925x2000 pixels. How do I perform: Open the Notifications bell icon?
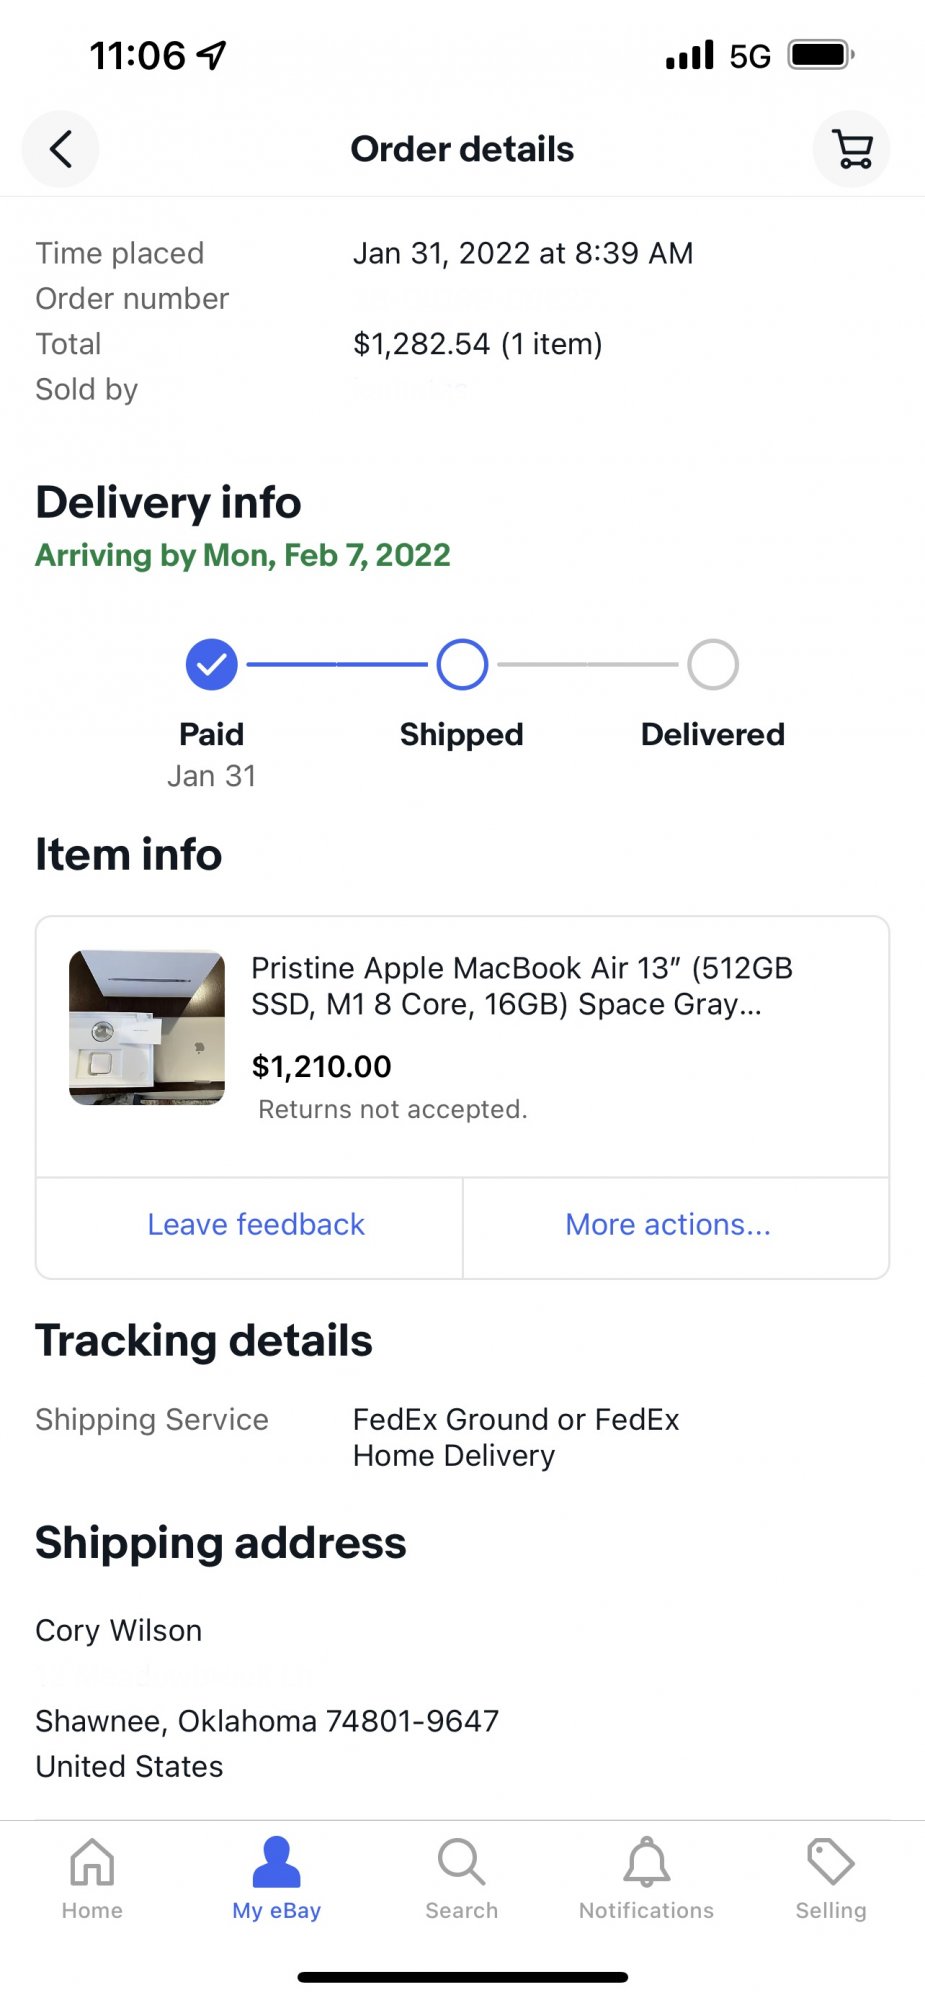pyautogui.click(x=647, y=1861)
